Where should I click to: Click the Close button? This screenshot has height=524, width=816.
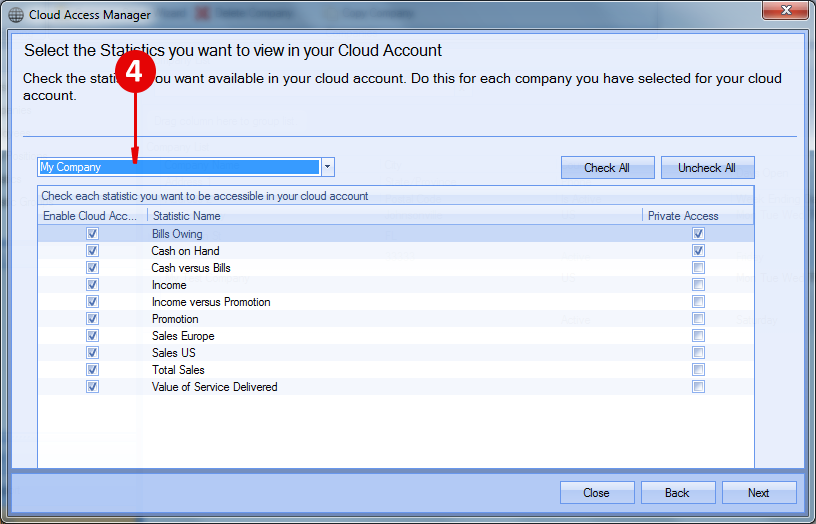(x=597, y=492)
